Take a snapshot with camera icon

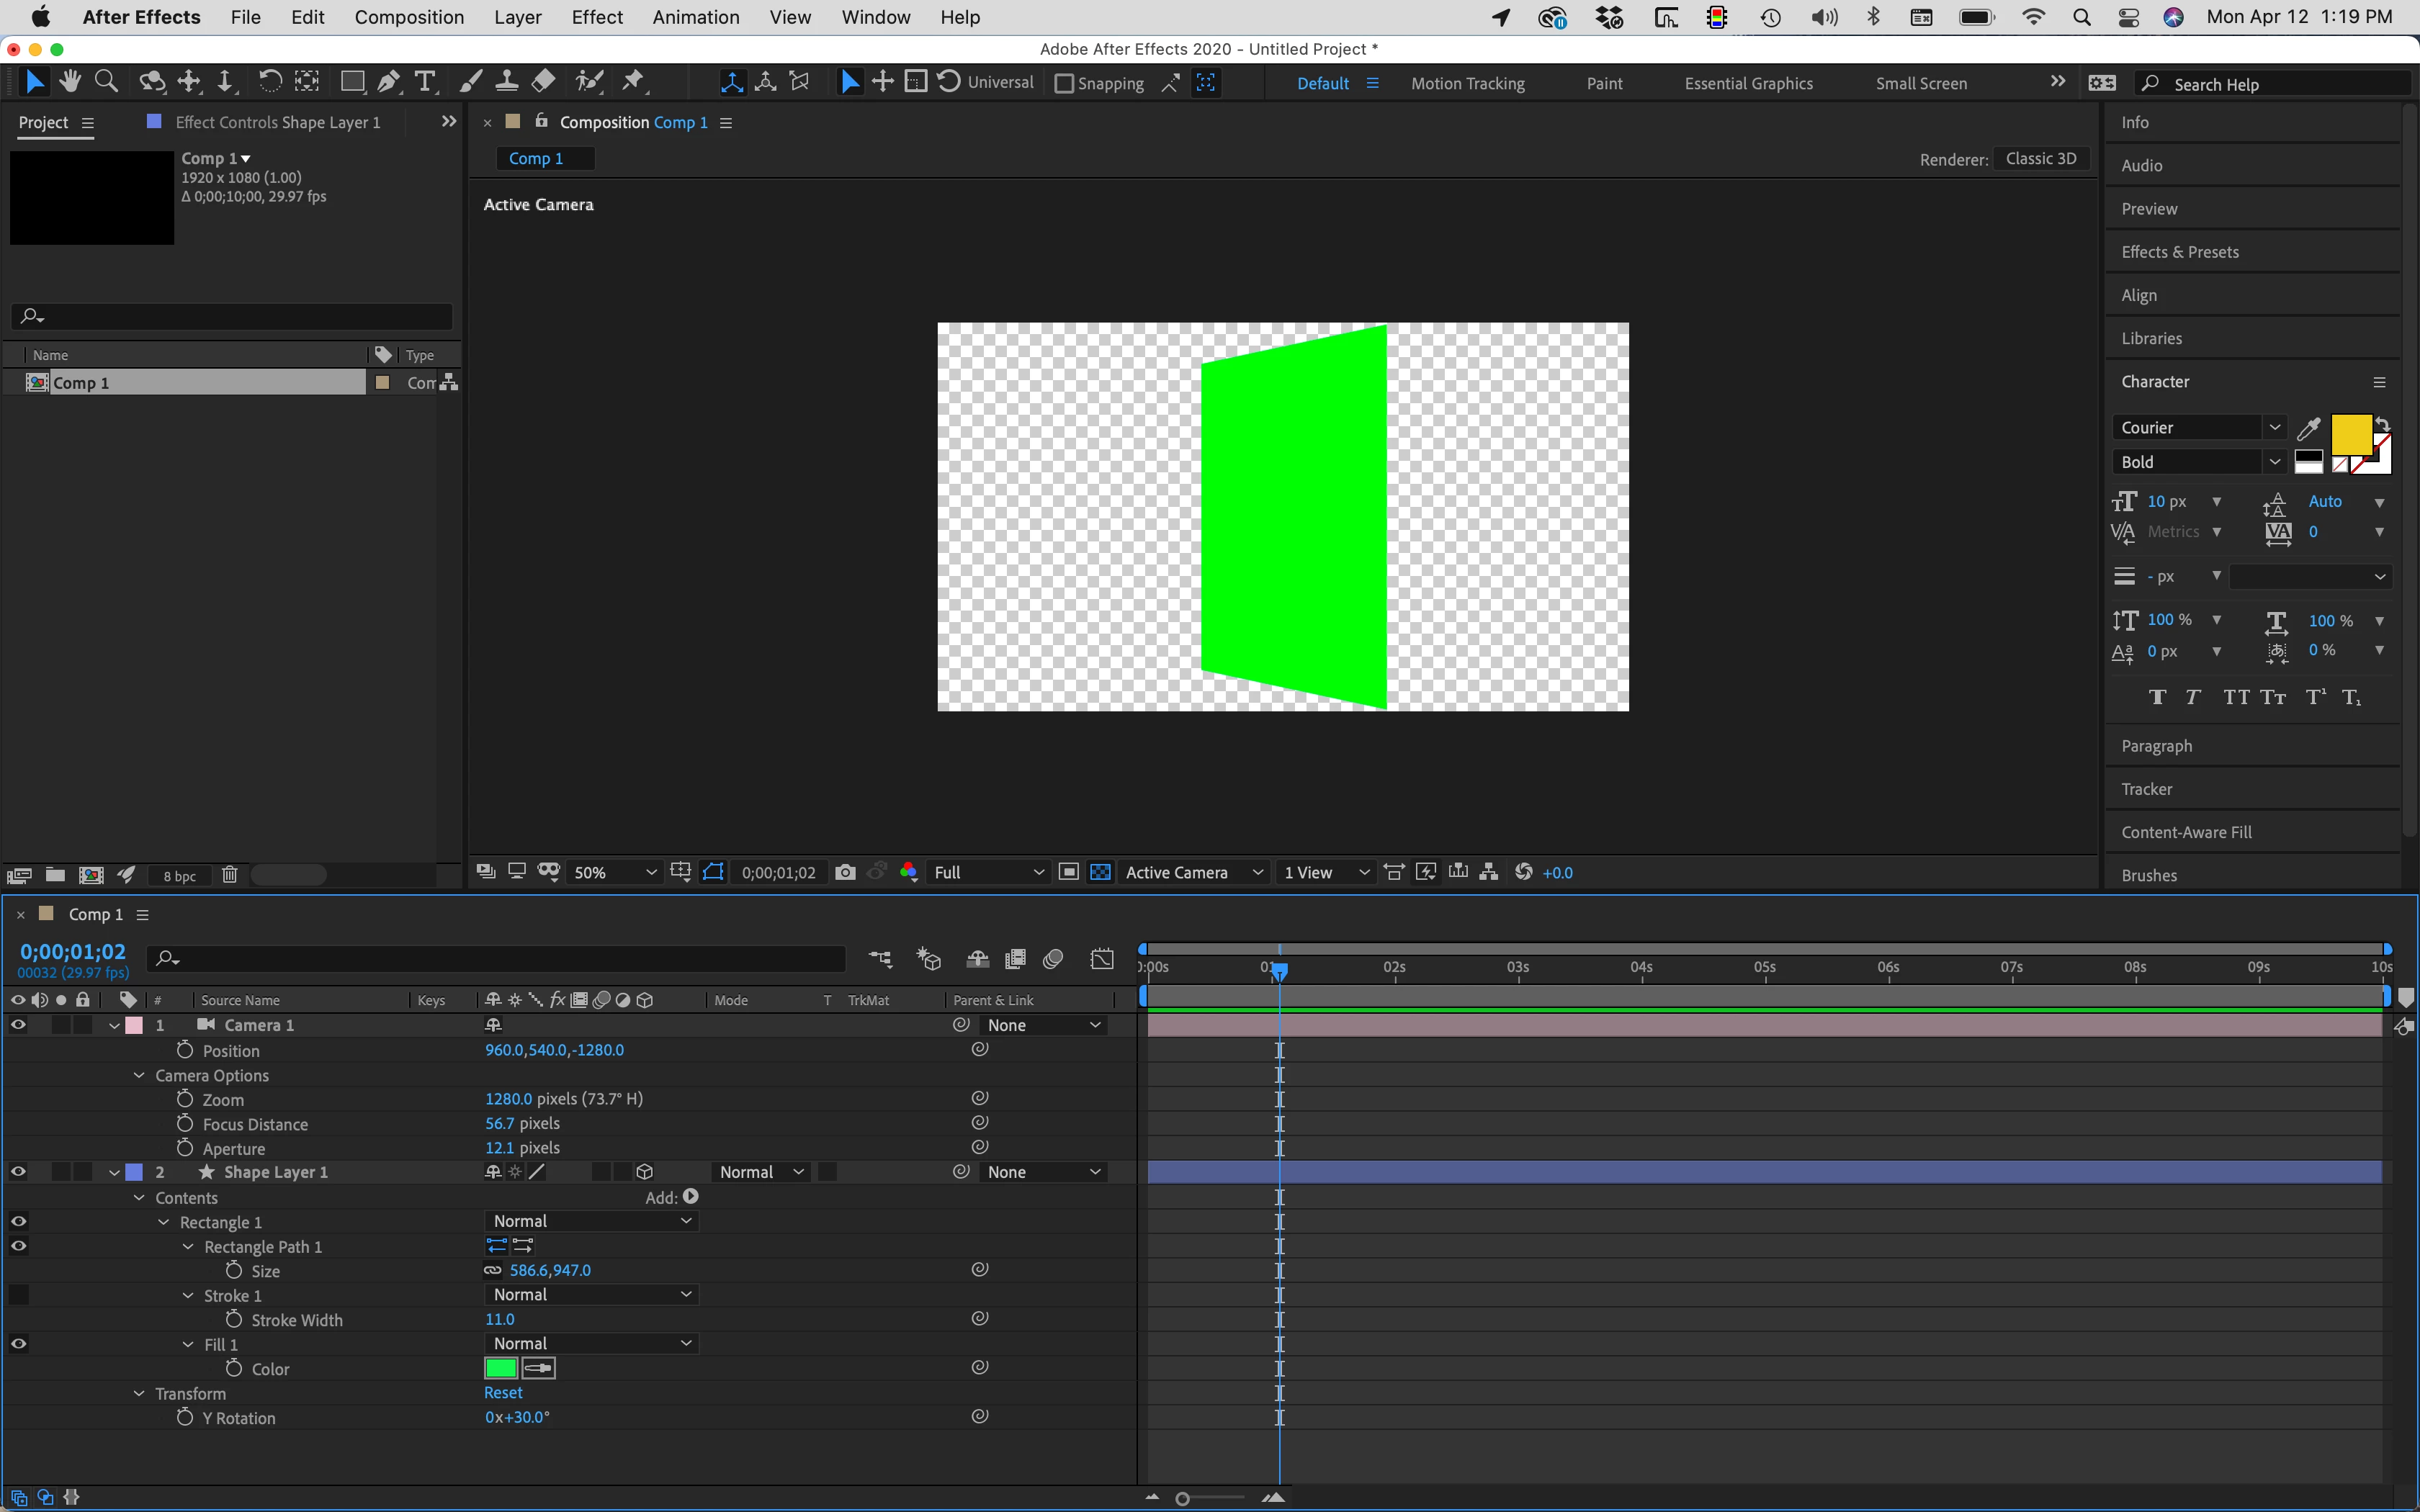coord(845,872)
